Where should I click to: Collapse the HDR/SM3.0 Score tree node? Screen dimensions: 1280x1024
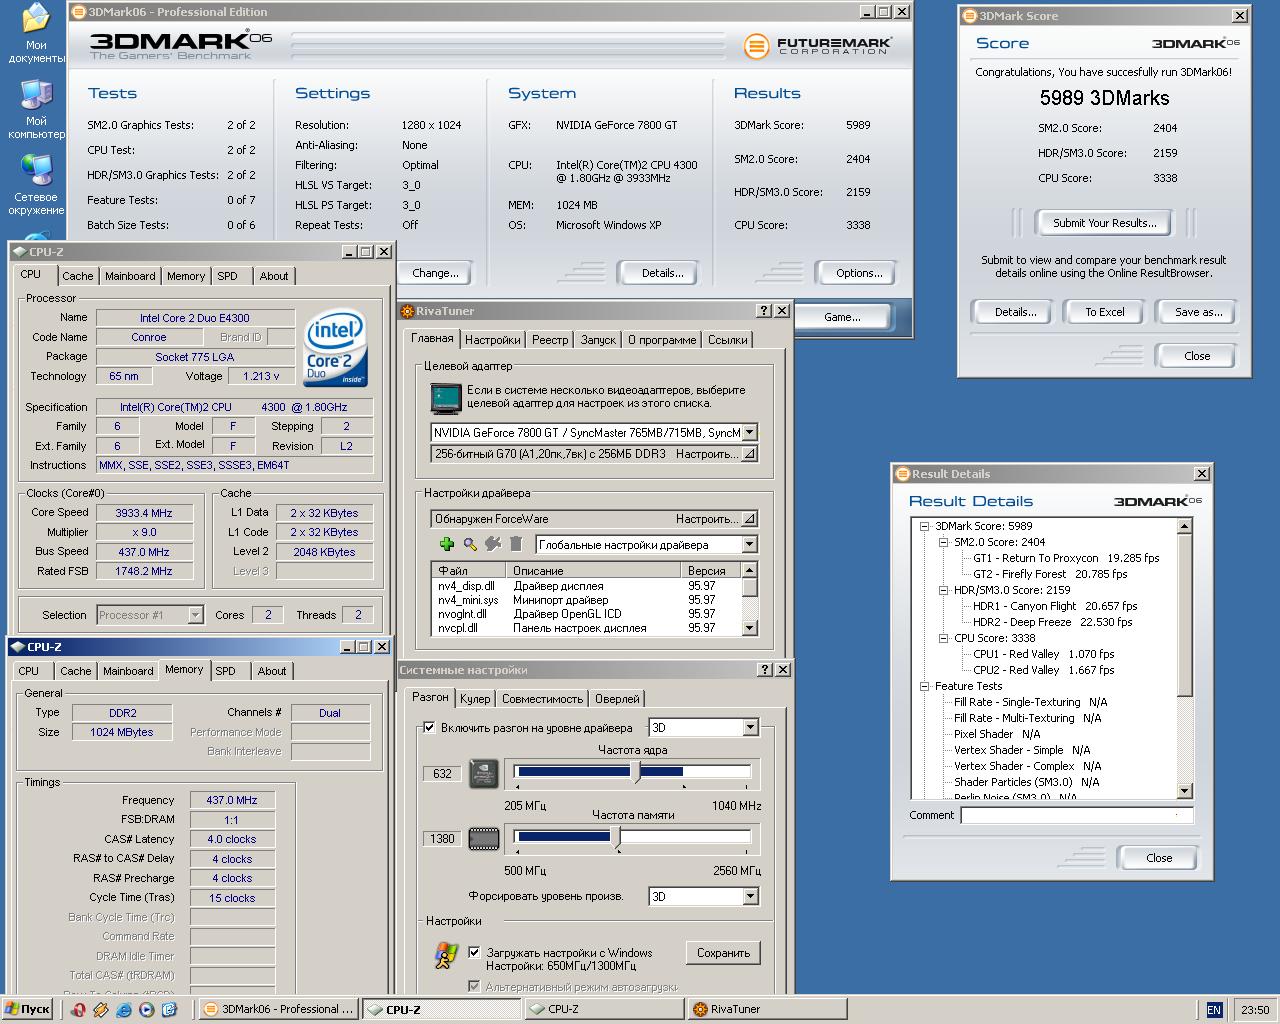tap(943, 590)
